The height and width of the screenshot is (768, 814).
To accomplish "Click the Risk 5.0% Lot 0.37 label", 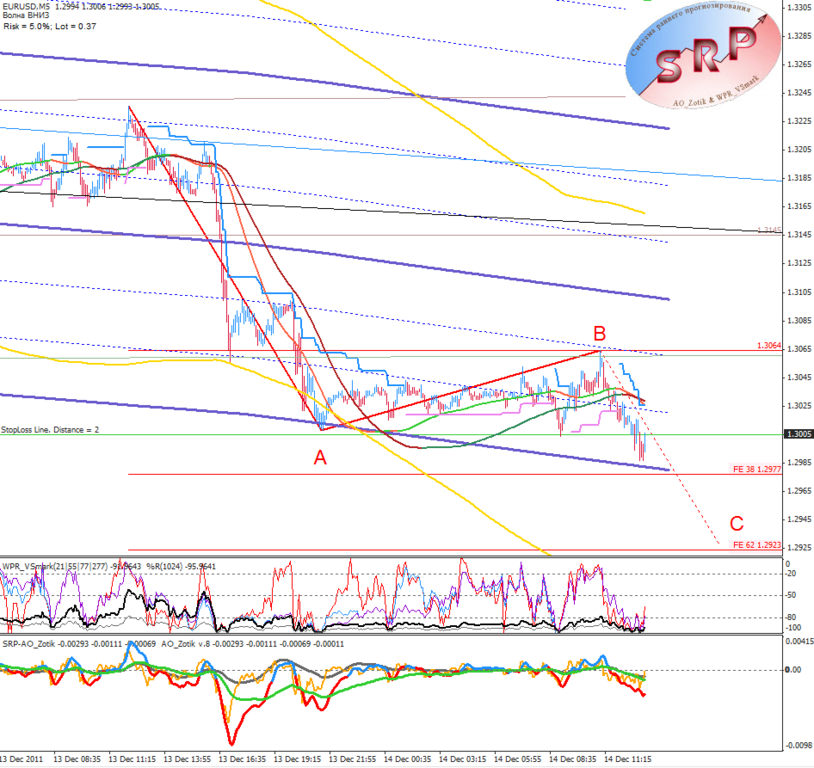I will [x=50, y=26].
